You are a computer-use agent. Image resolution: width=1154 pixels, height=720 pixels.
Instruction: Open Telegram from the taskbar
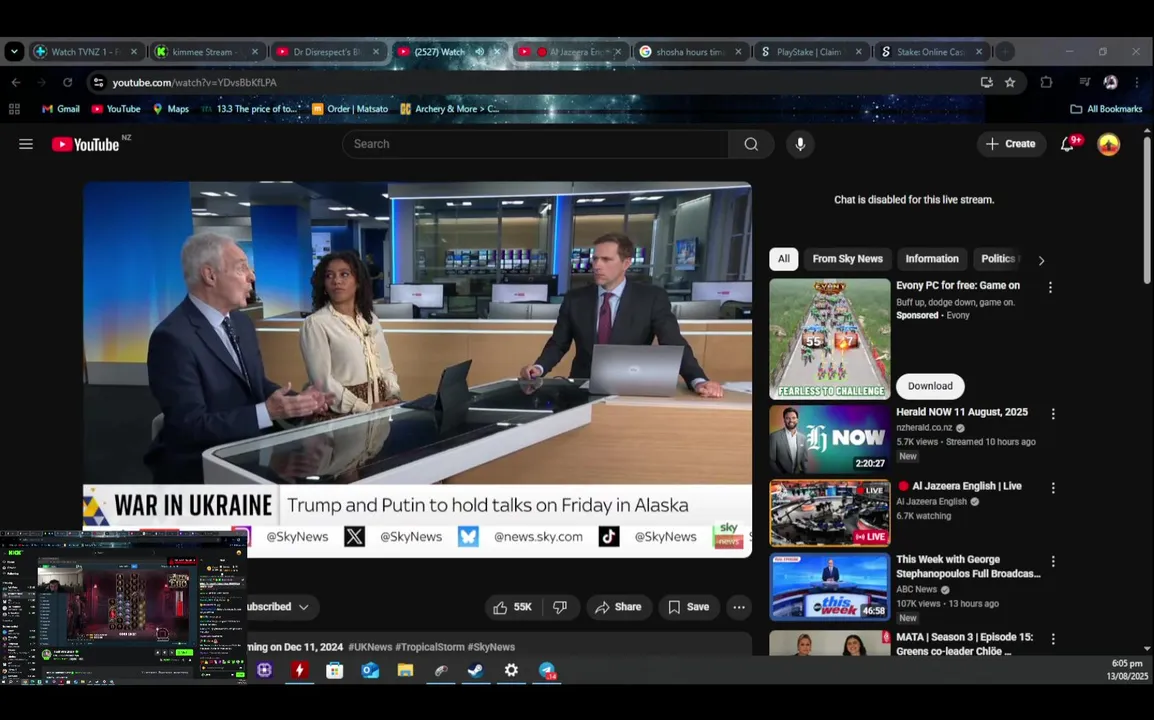(547, 670)
